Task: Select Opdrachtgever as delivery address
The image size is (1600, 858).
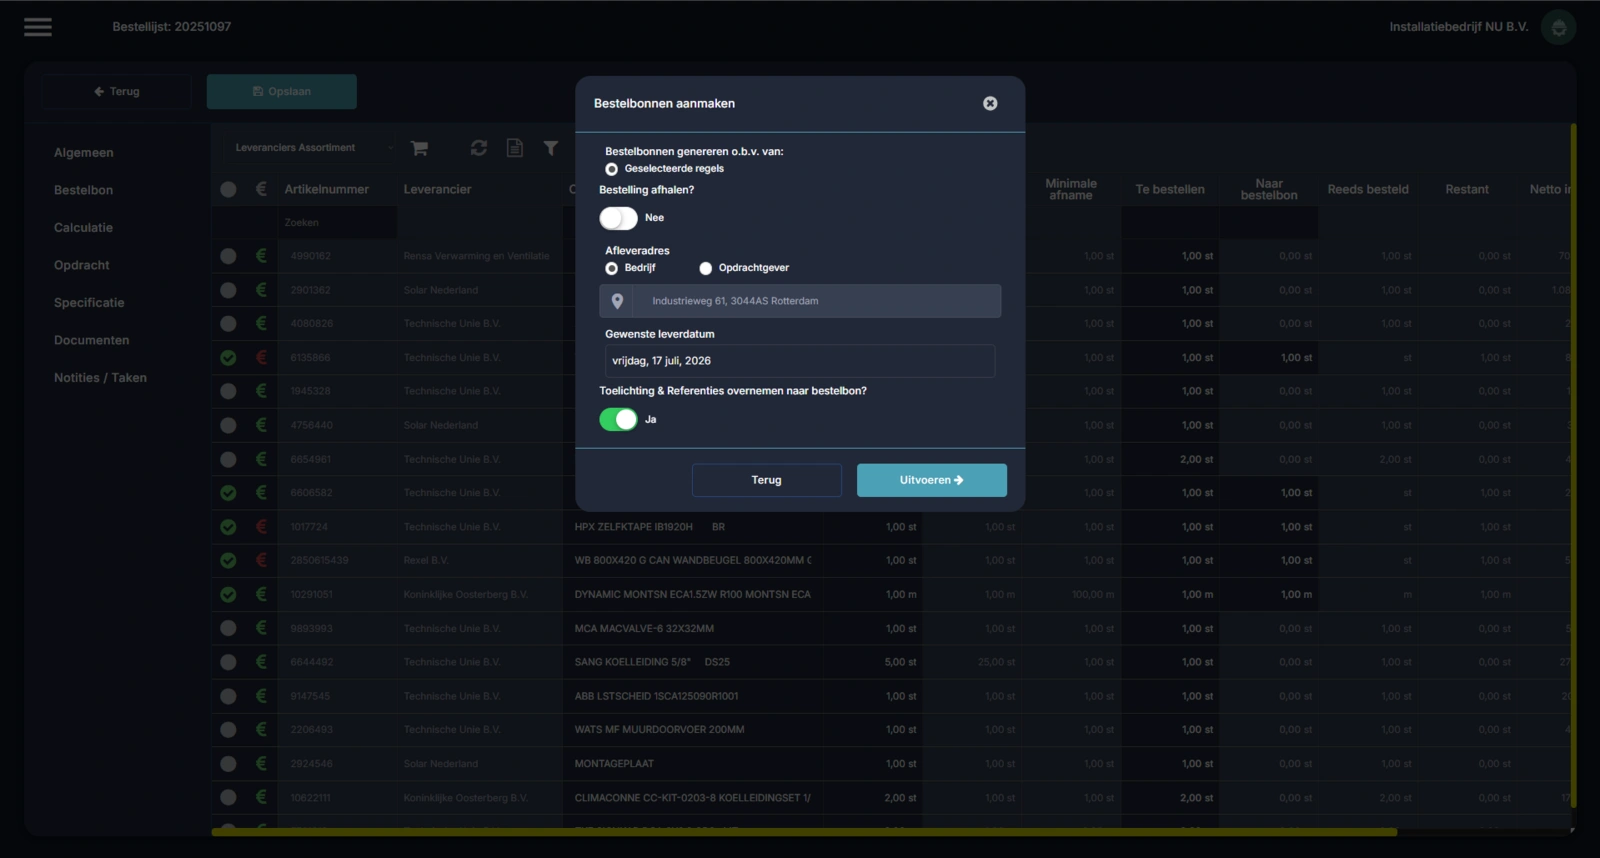Action: click(705, 268)
